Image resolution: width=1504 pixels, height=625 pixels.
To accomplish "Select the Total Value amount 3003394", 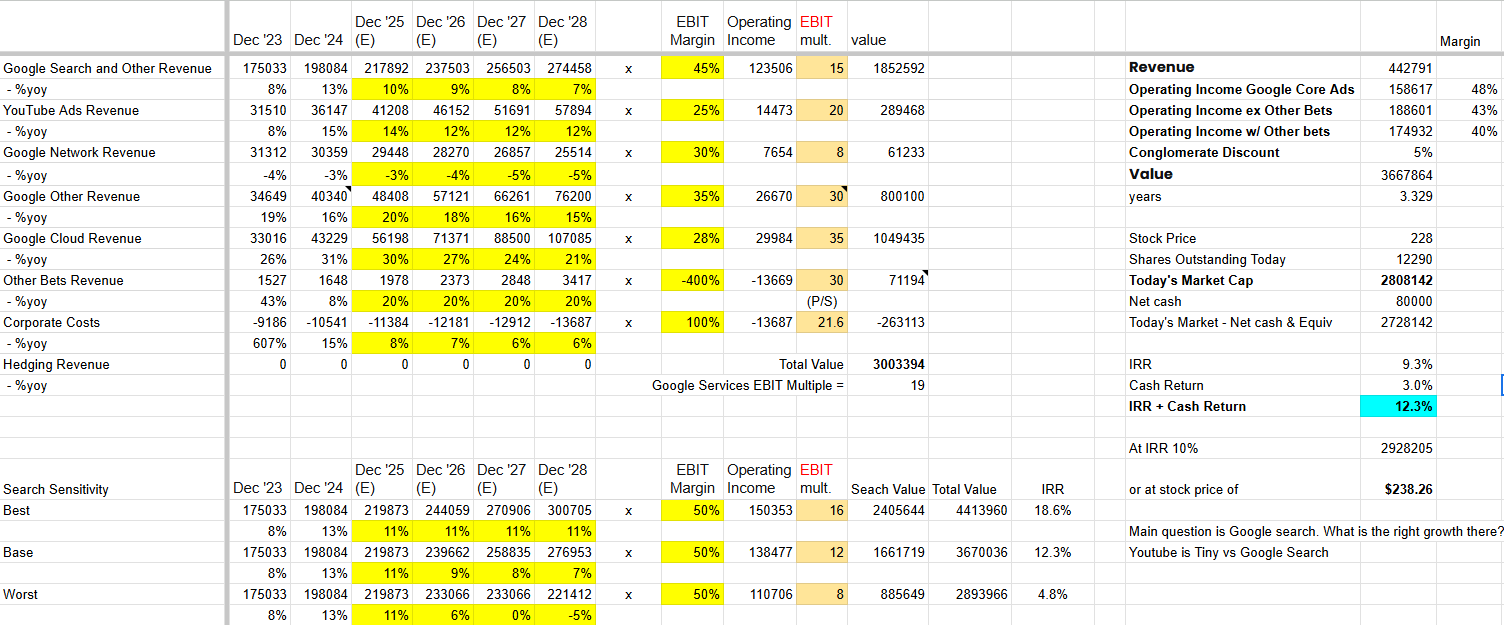I will (x=888, y=364).
